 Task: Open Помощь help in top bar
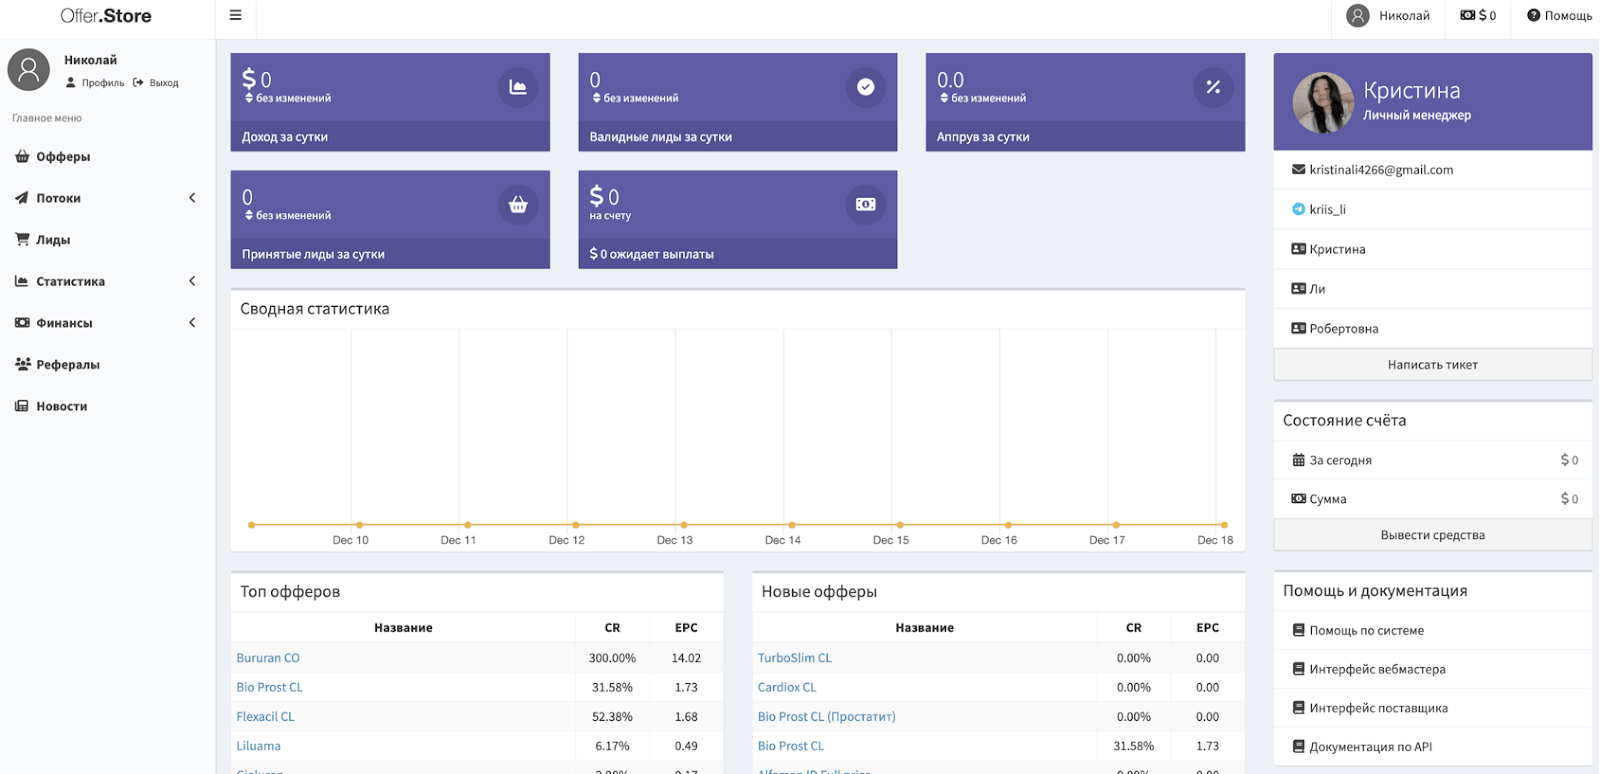tap(1559, 15)
